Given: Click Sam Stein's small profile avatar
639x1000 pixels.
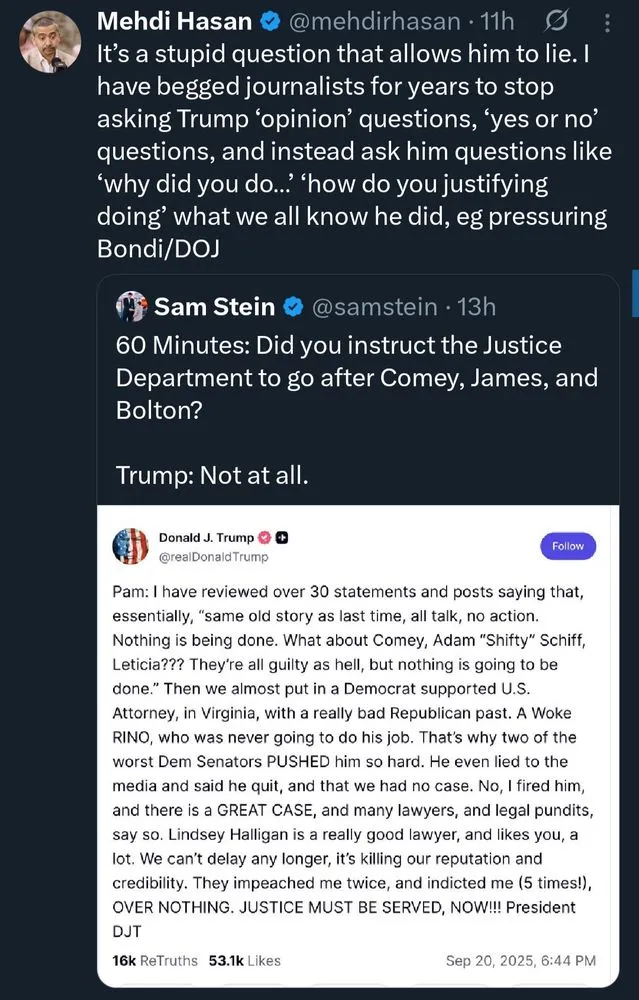Looking at the screenshot, I should tap(132, 307).
